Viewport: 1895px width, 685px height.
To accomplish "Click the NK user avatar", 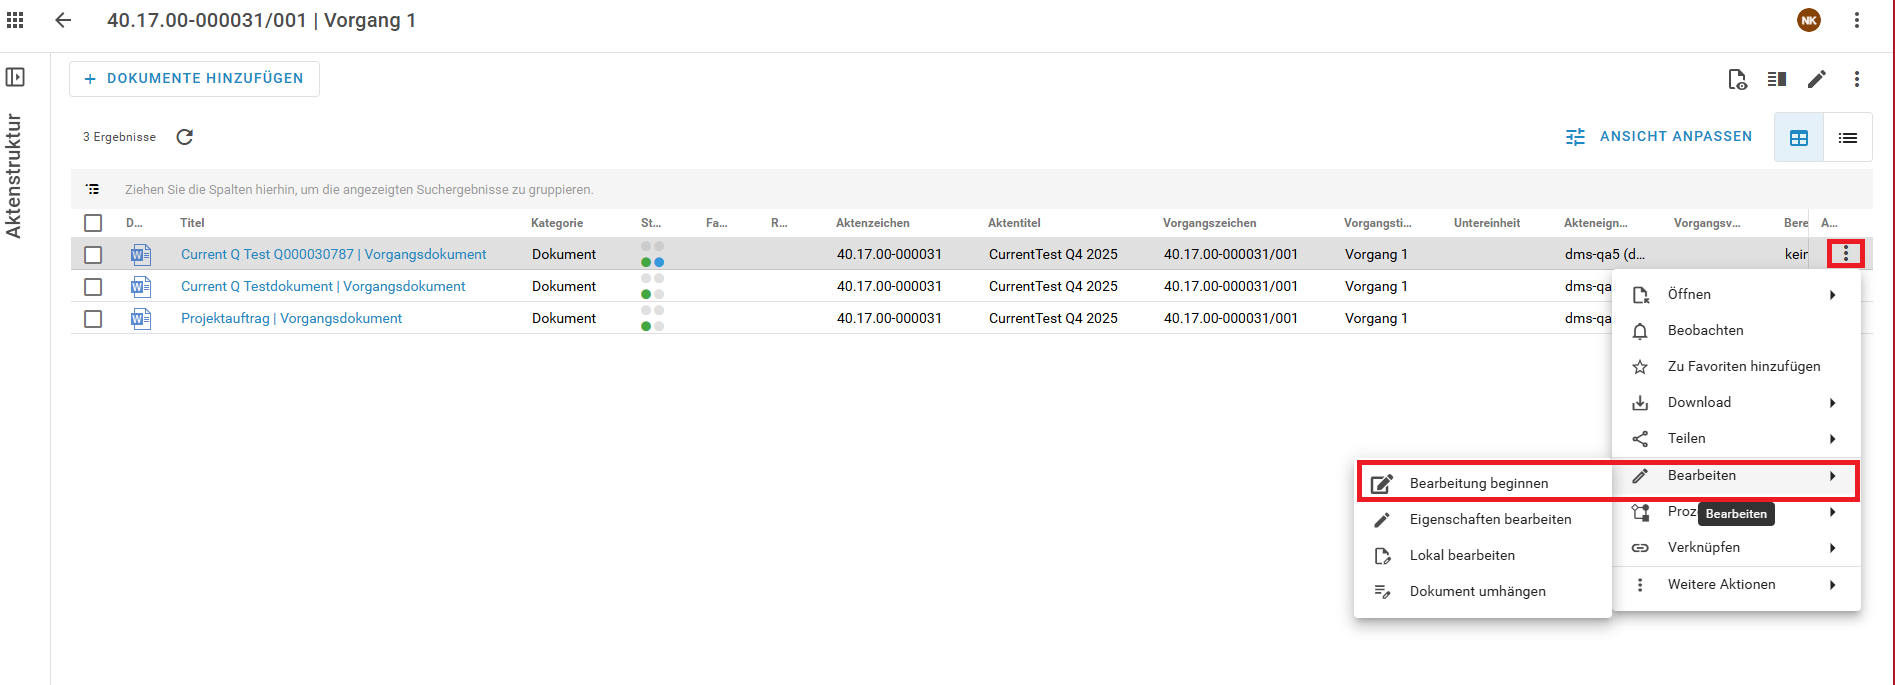I will point(1809,20).
